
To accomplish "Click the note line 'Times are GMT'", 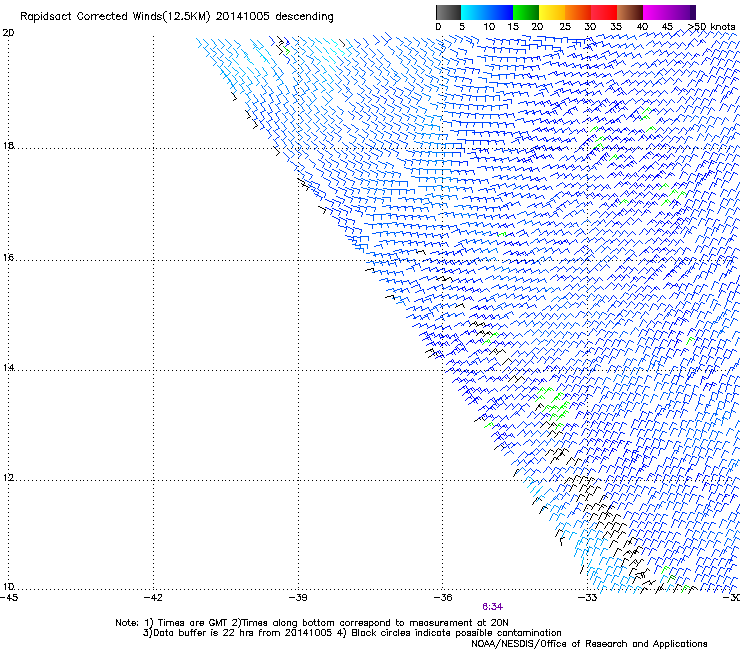I will (x=193, y=623).
